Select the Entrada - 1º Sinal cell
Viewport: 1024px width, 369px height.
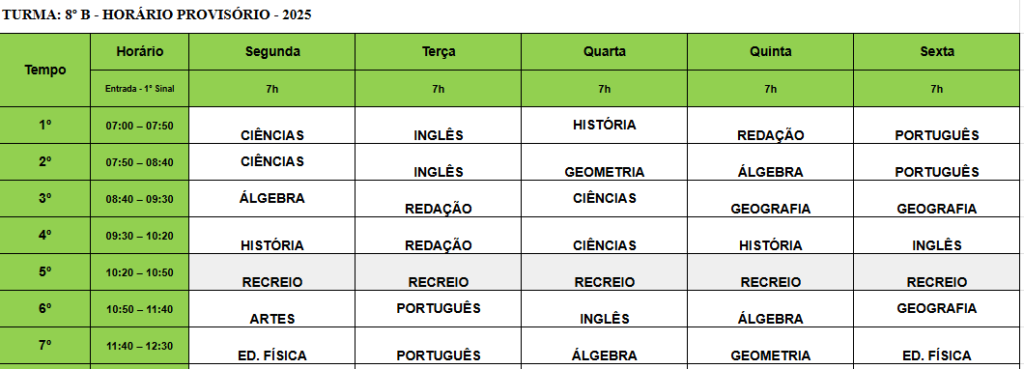pyautogui.click(x=140, y=89)
